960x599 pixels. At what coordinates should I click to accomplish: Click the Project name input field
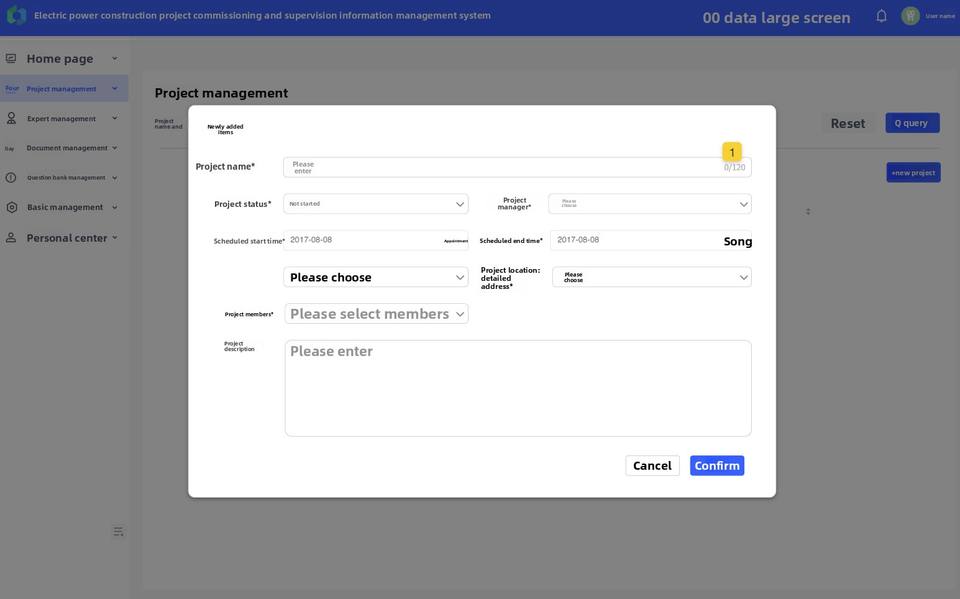[517, 167]
